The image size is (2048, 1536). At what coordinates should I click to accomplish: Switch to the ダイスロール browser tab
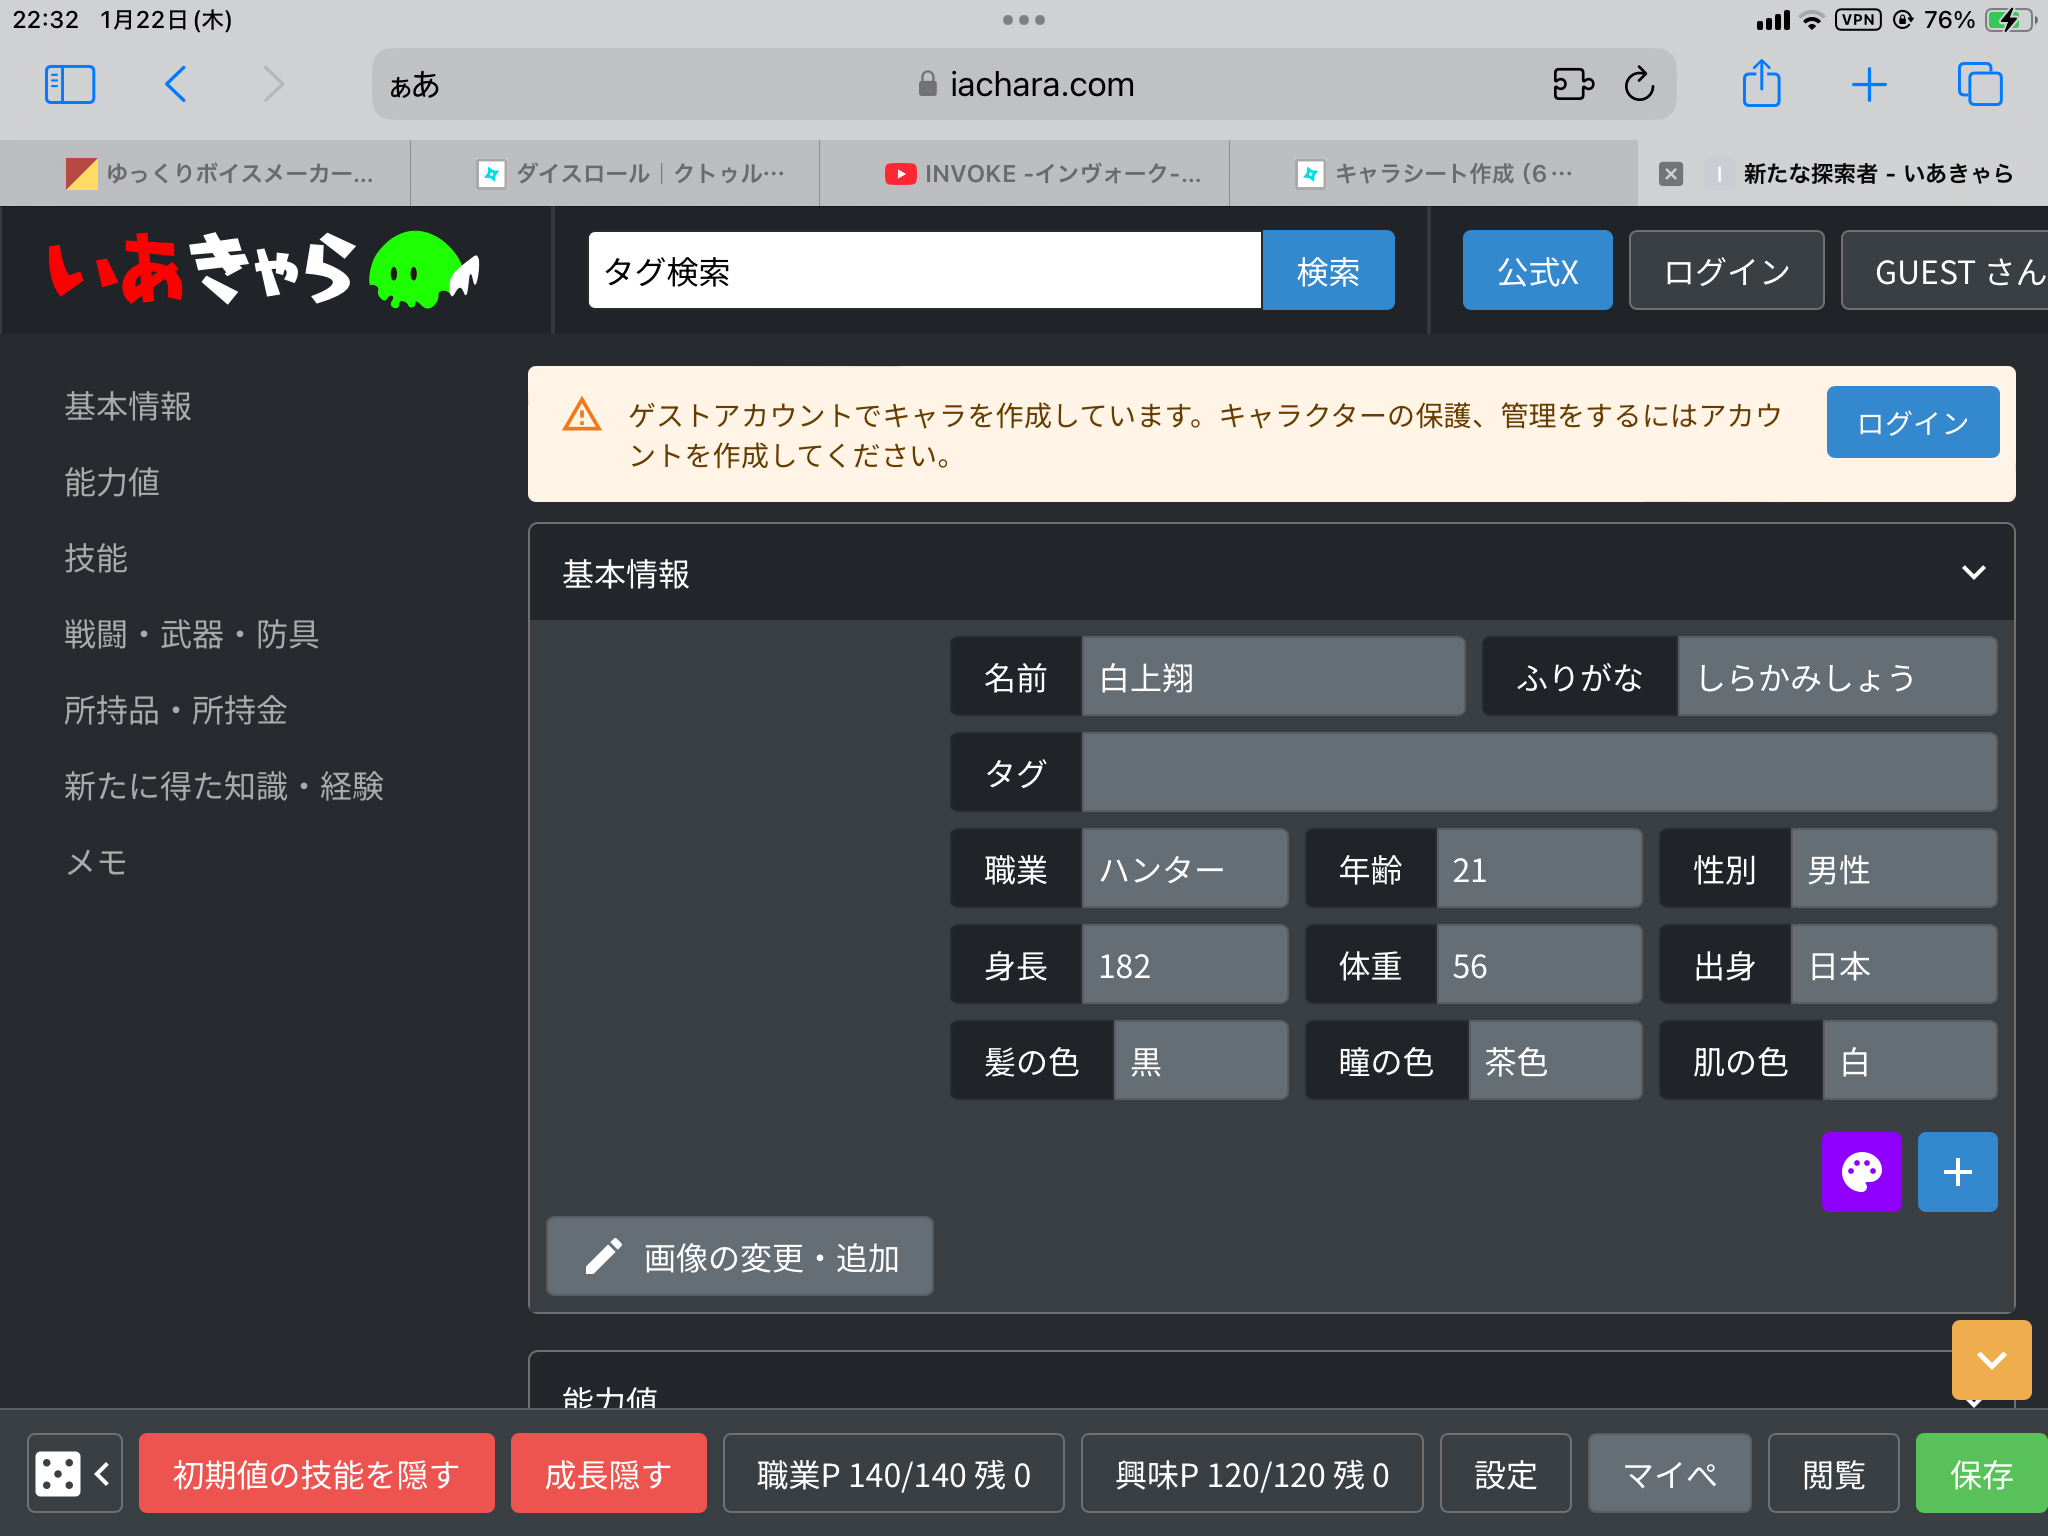(632, 174)
